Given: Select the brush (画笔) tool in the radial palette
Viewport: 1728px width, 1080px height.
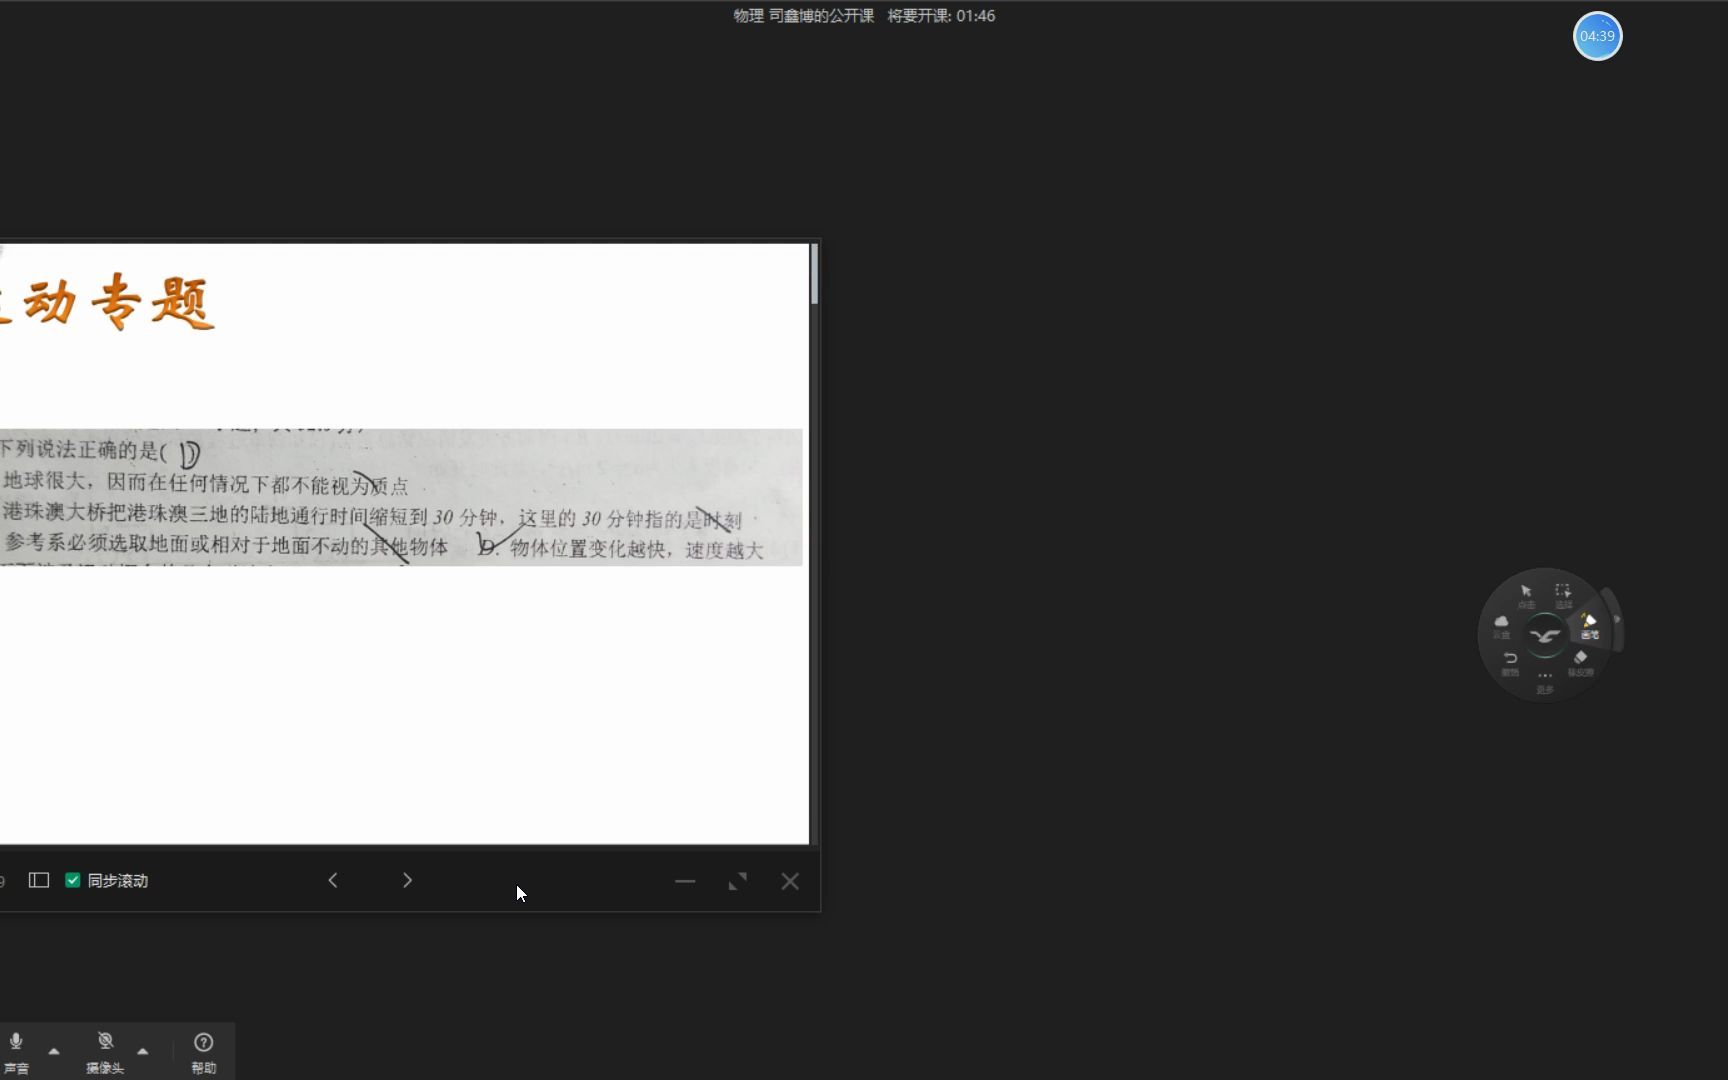Looking at the screenshot, I should pos(1589,625).
